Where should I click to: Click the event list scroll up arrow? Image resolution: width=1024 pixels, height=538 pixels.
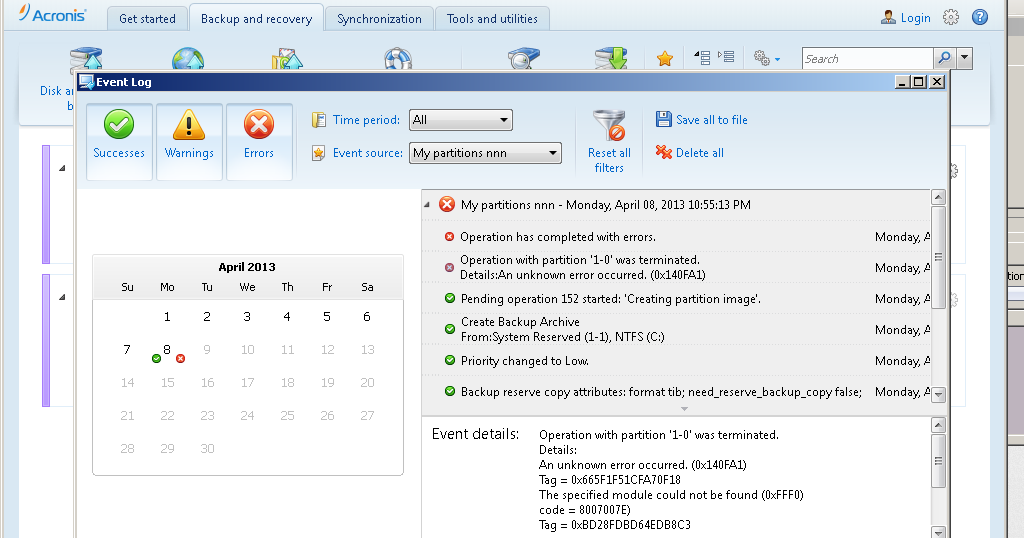(x=938, y=198)
